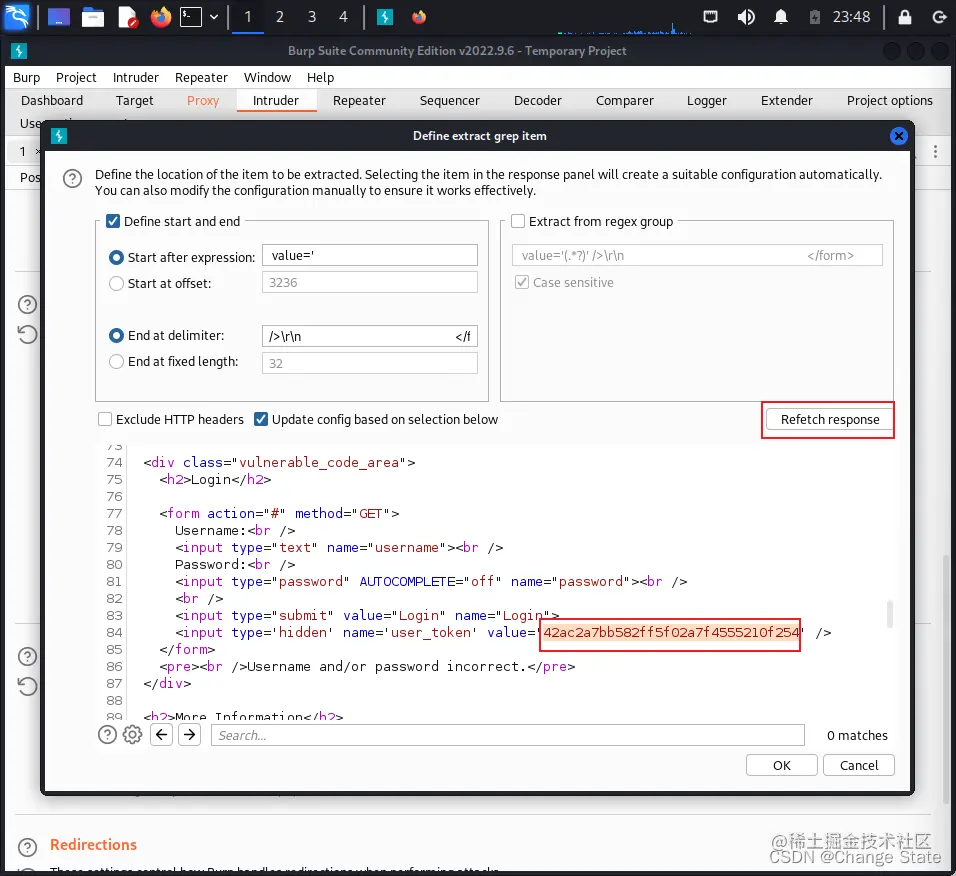Image resolution: width=956 pixels, height=876 pixels.
Task: Switch to the Comparer tab
Action: [624, 101]
